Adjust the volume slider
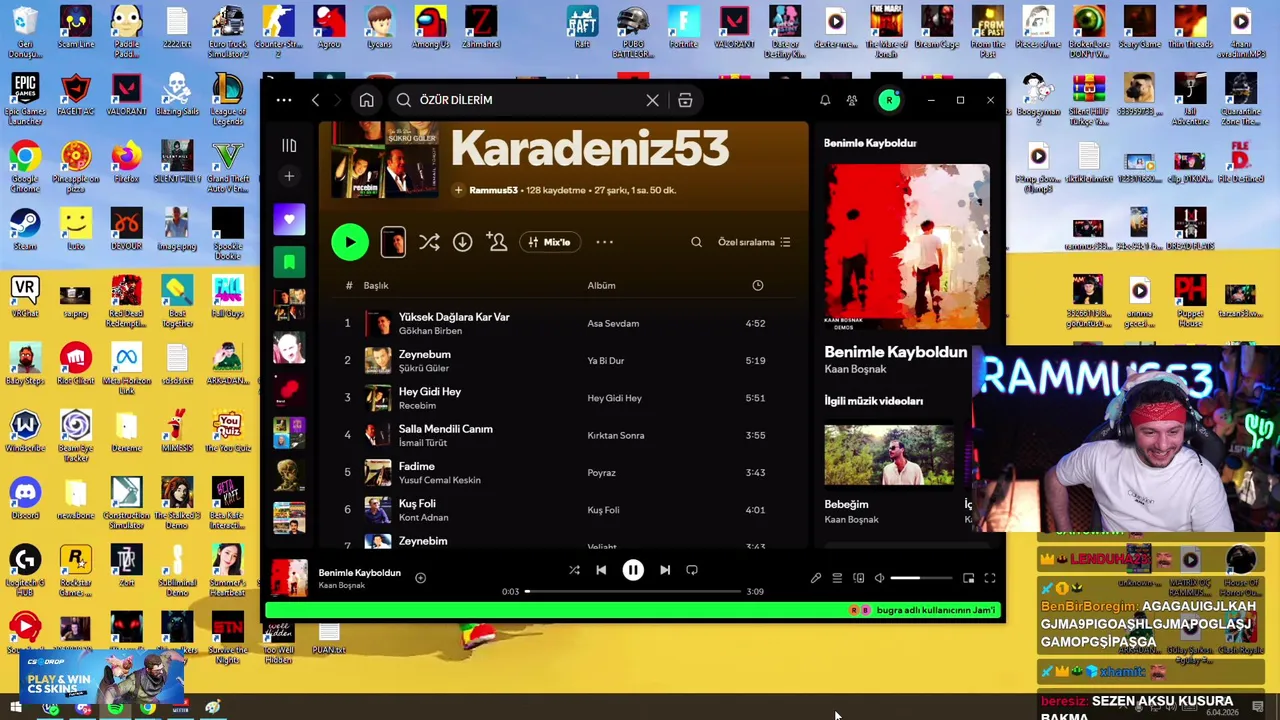This screenshot has height=720, width=1280. 920,578
